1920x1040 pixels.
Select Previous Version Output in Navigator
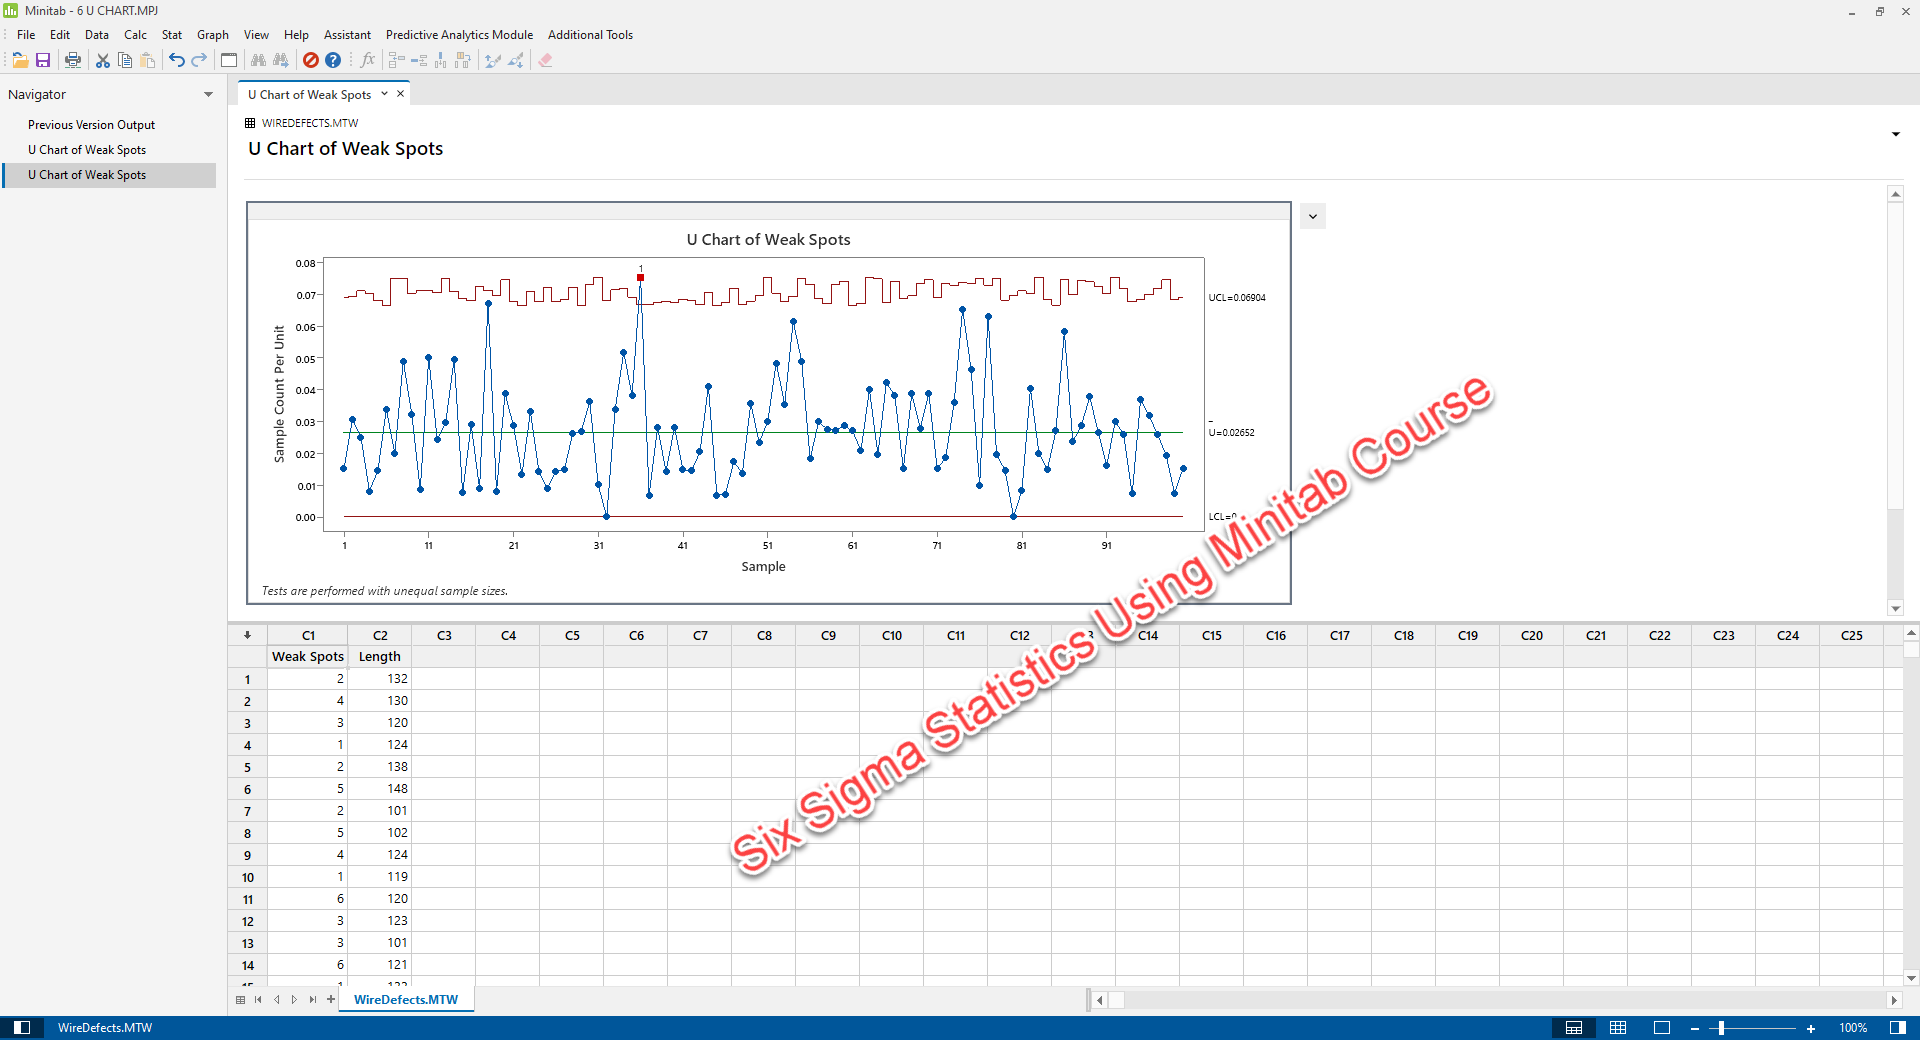(x=91, y=125)
